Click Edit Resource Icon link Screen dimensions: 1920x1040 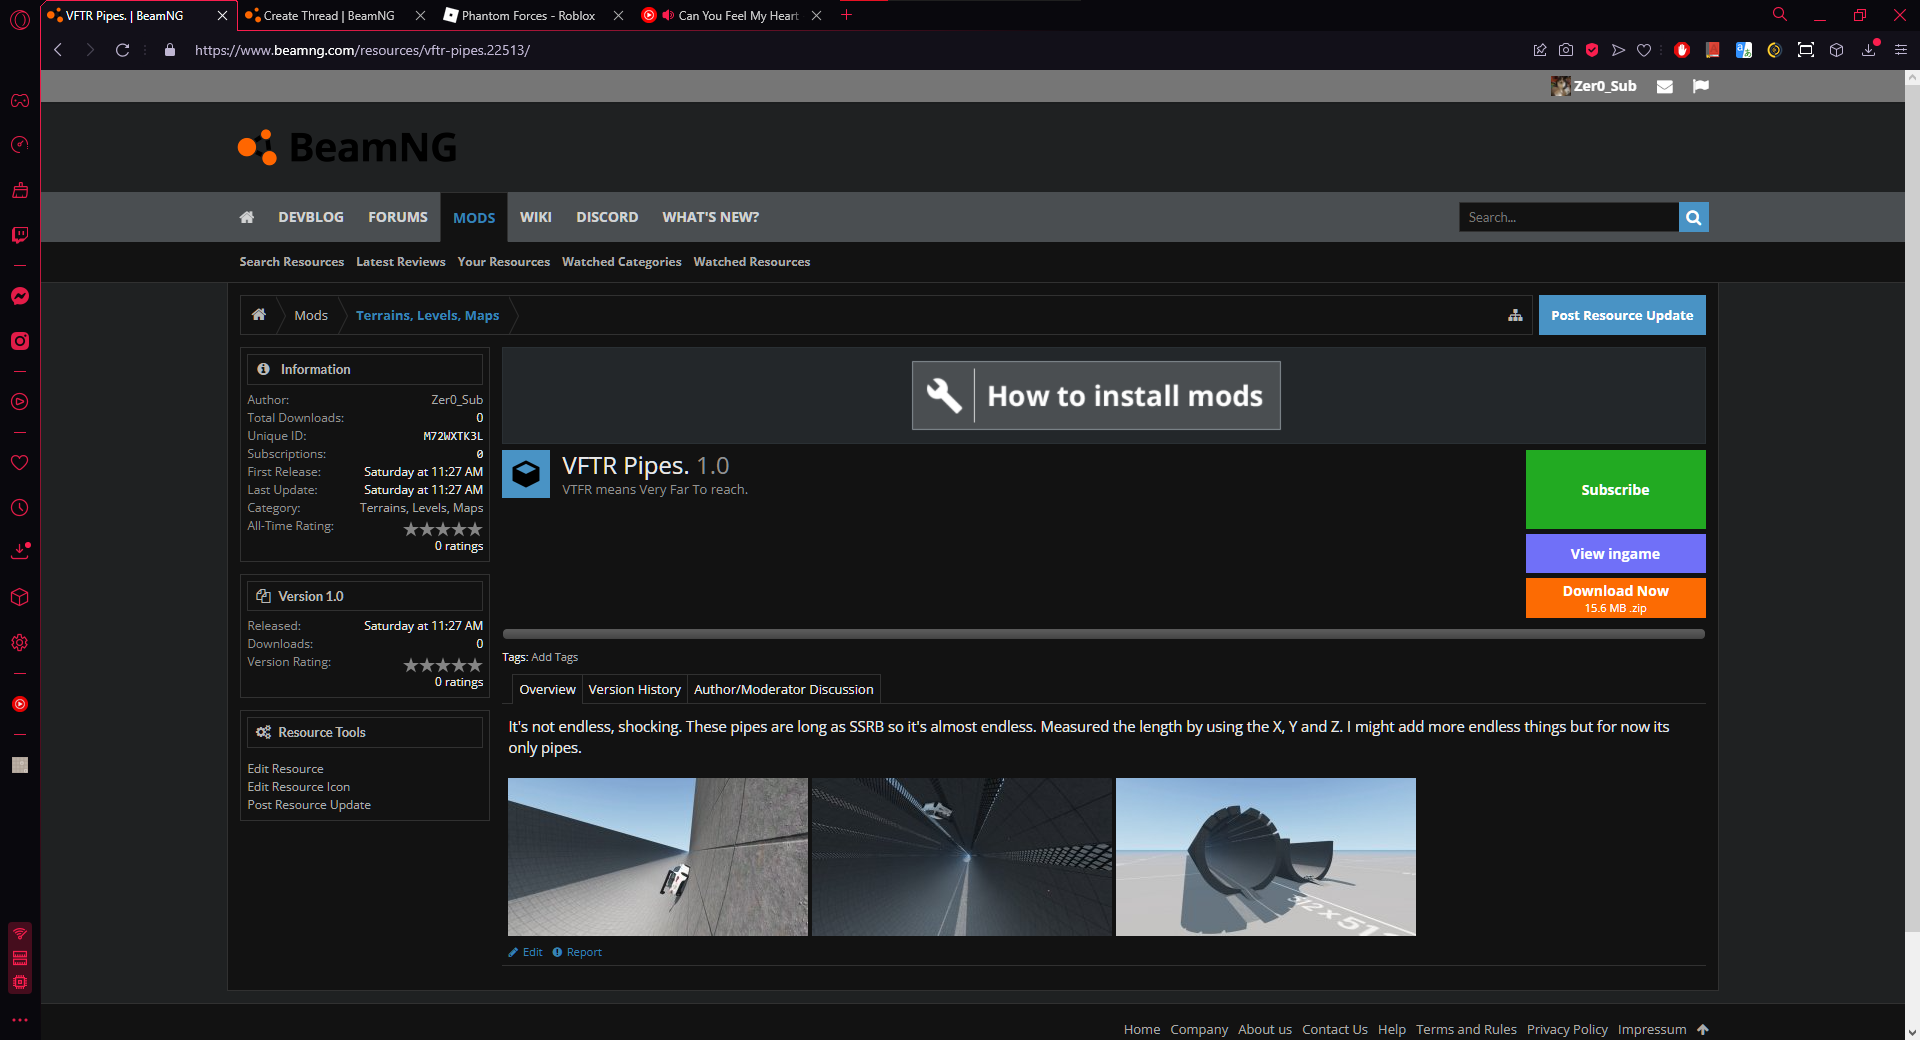(298, 787)
